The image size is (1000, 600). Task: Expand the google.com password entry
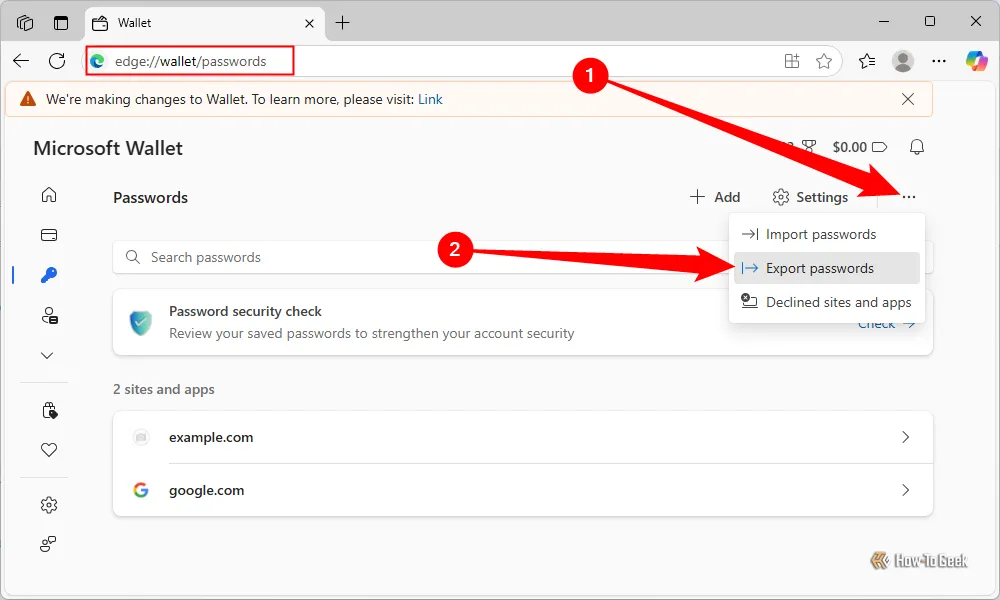pos(522,490)
